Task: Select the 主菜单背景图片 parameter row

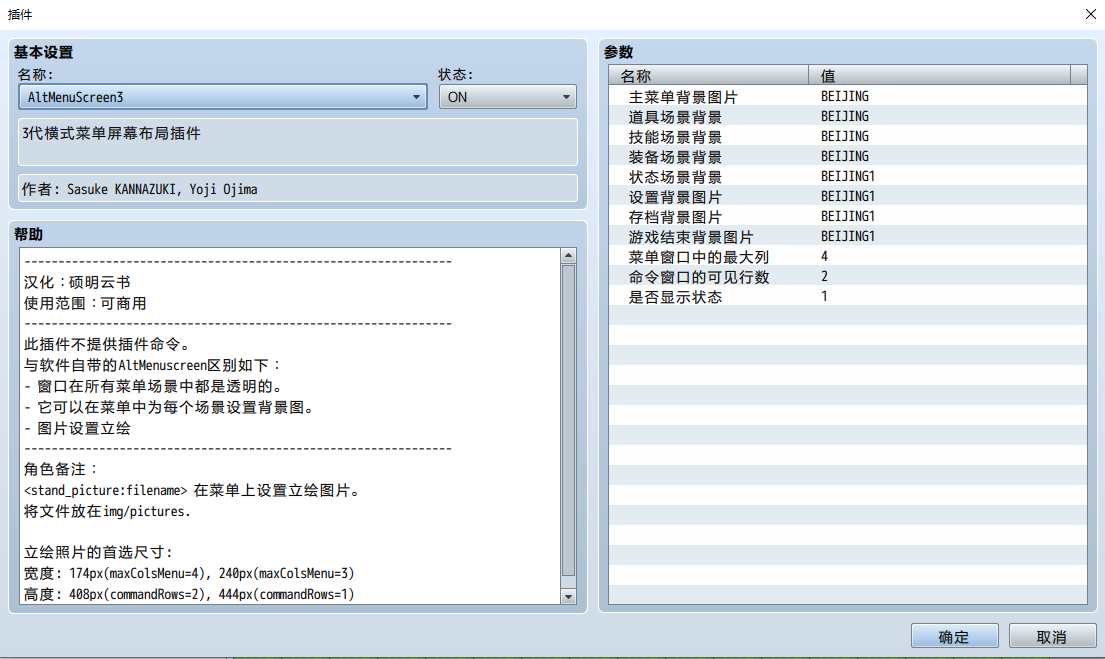Action: [x=848, y=97]
